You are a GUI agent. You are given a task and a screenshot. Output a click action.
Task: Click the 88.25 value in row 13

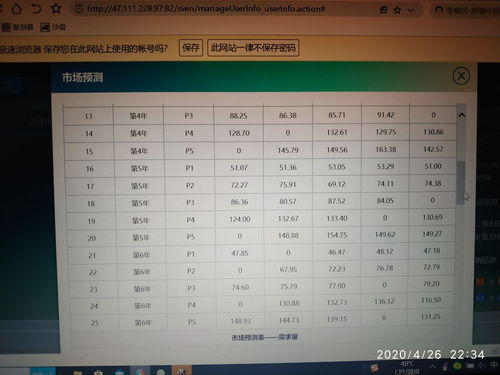click(238, 116)
